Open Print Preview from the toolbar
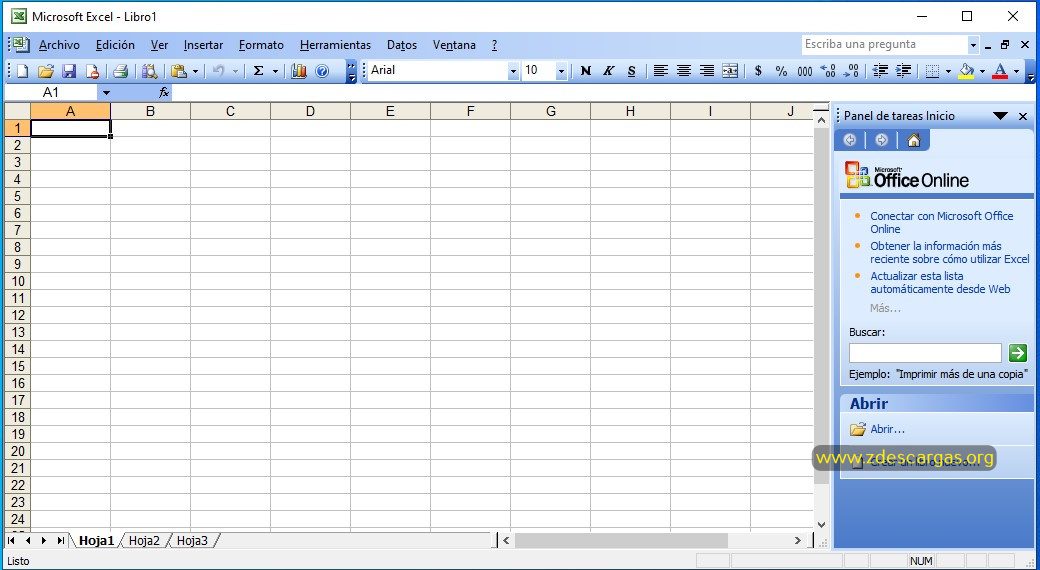The height and width of the screenshot is (570, 1040). pyautogui.click(x=149, y=71)
